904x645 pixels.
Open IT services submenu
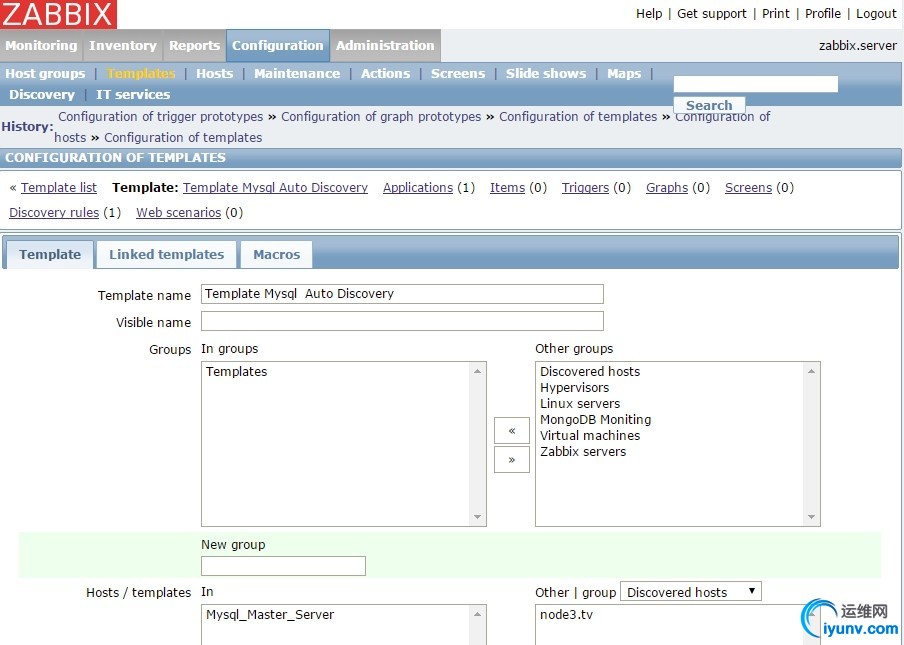(133, 95)
